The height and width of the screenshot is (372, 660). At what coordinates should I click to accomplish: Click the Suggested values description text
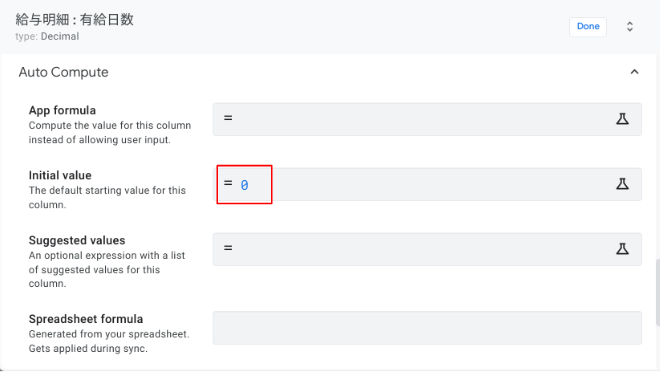(x=107, y=269)
